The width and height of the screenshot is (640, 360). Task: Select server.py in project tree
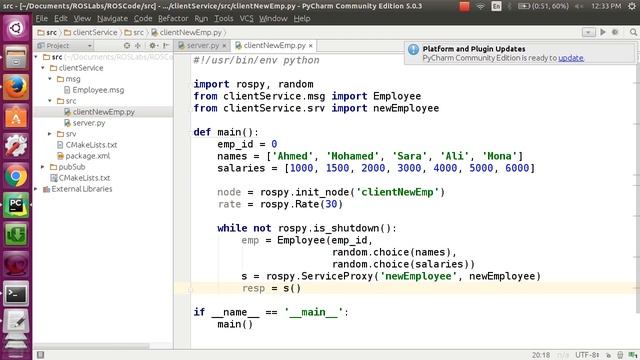(84, 123)
